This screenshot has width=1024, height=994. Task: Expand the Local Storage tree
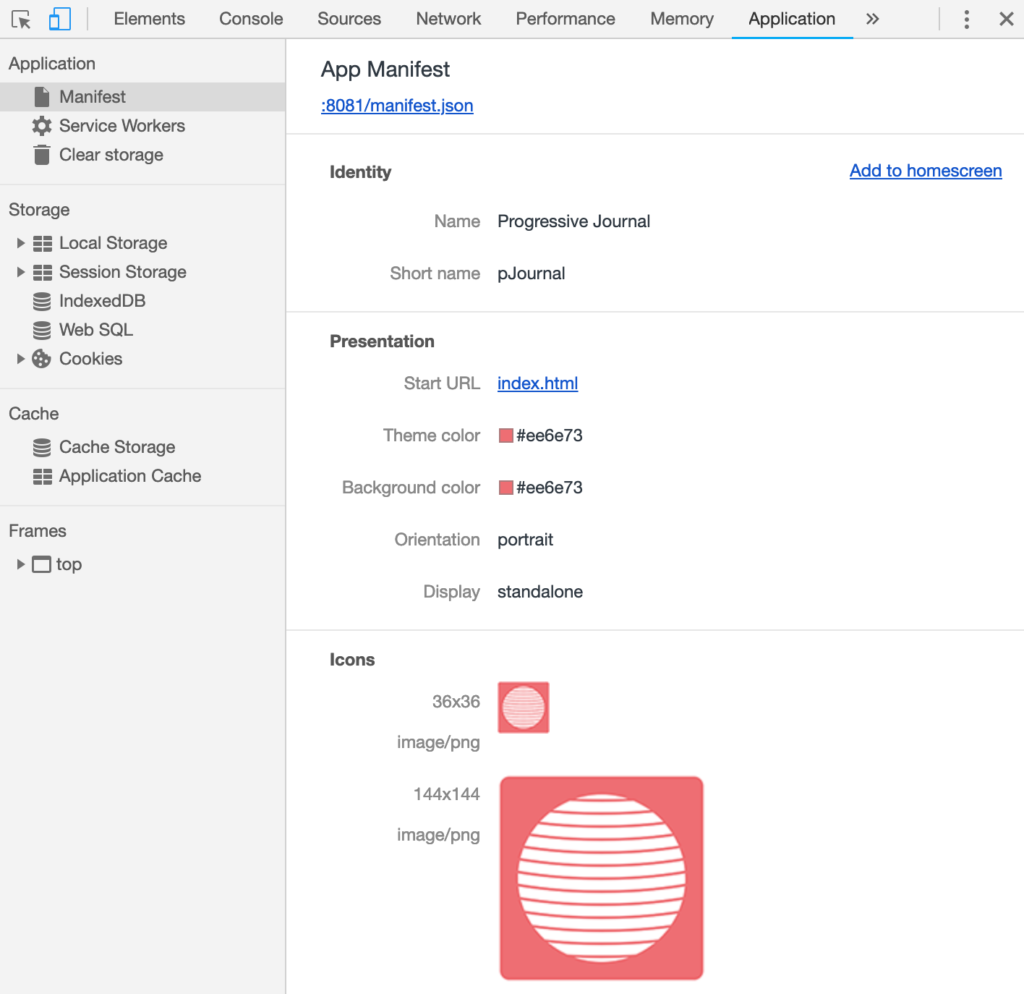20,242
